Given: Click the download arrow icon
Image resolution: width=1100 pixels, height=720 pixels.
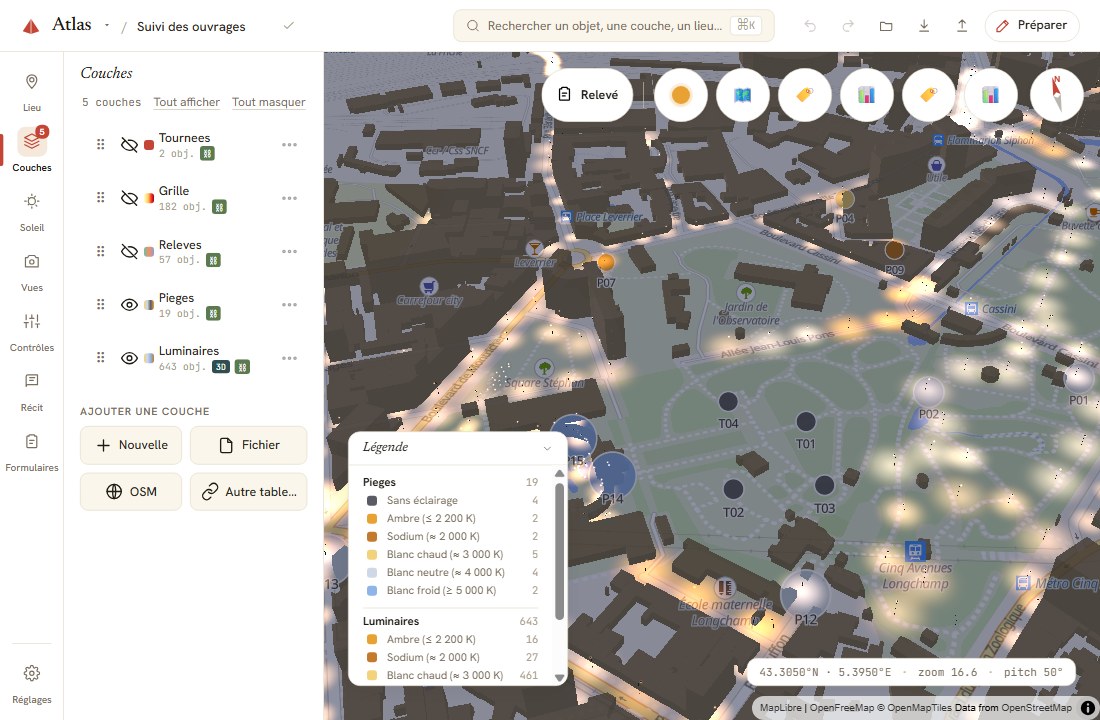Looking at the screenshot, I should click(x=924, y=26).
